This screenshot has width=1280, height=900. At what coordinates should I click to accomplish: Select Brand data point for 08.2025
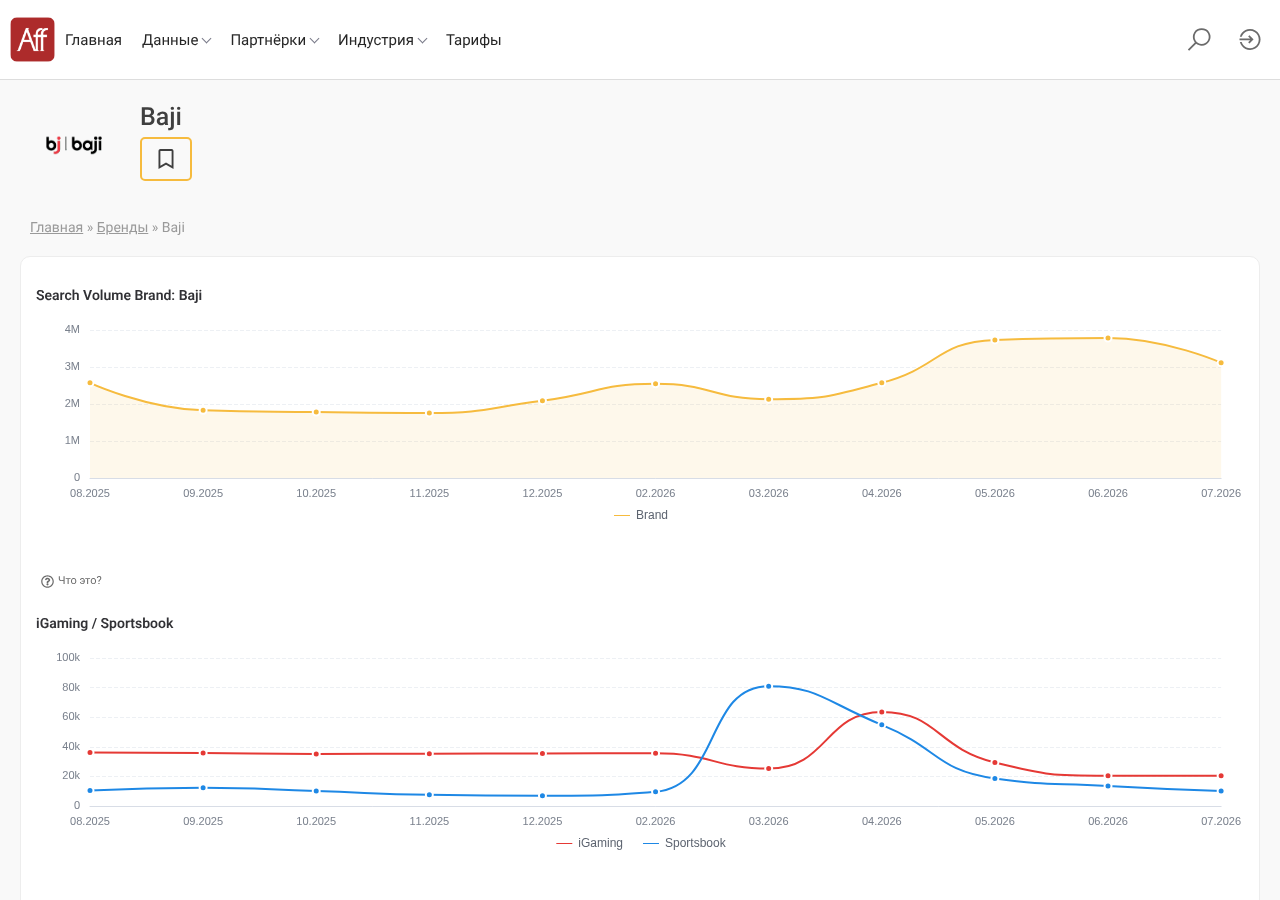(x=90, y=383)
